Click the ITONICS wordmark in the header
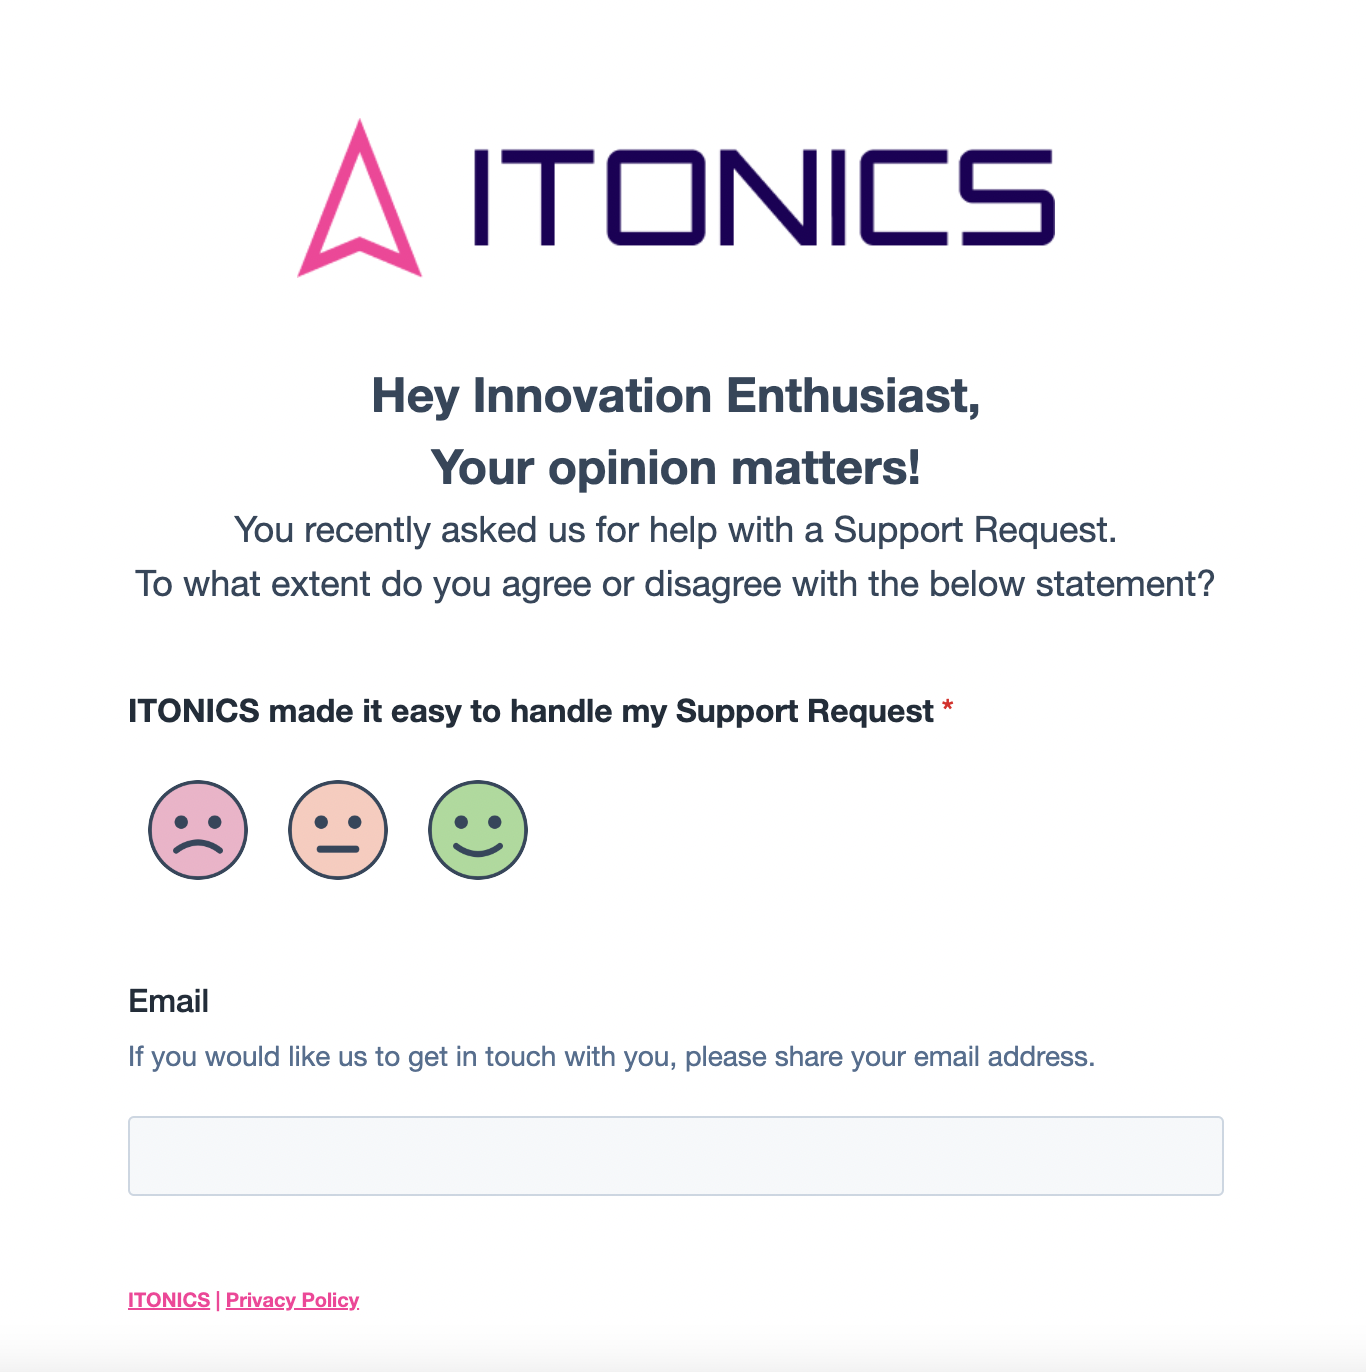Image resolution: width=1366 pixels, height=1372 pixels. click(763, 198)
